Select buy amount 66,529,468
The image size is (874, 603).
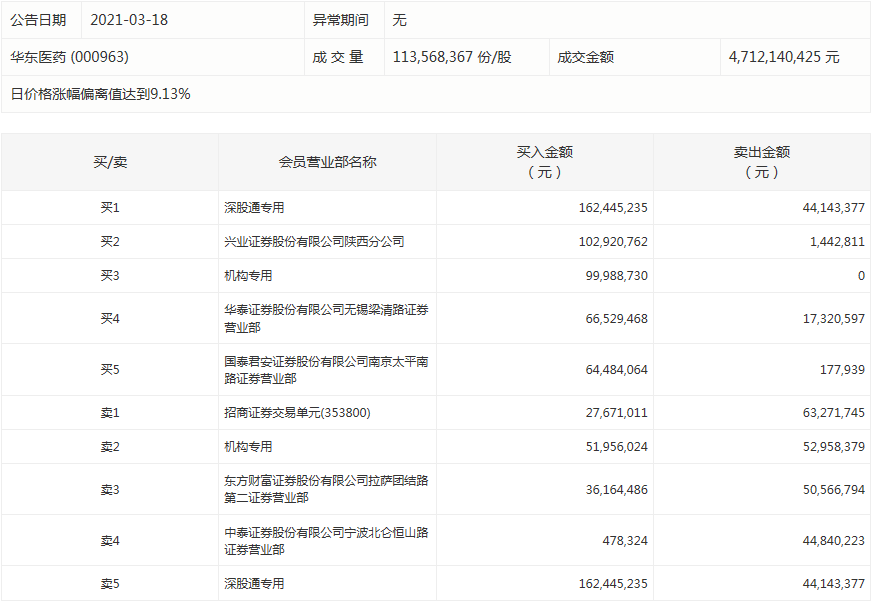[x=616, y=319]
